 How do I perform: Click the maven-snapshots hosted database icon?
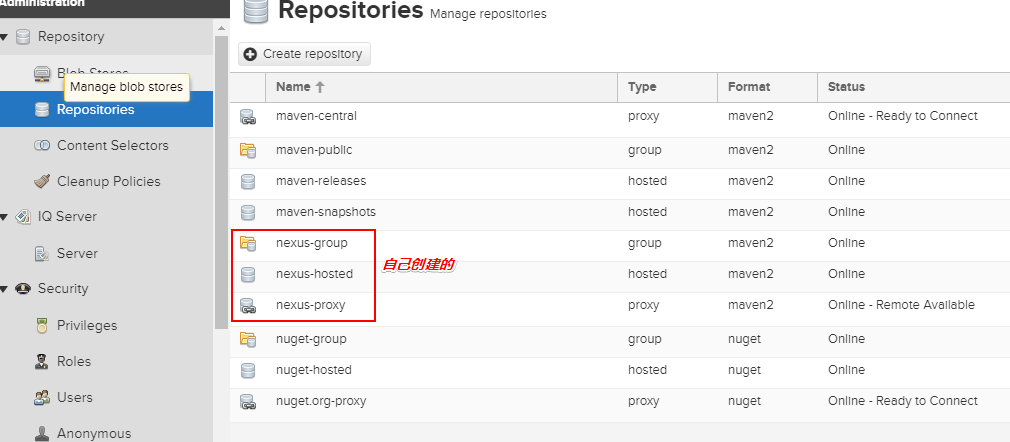click(x=248, y=213)
